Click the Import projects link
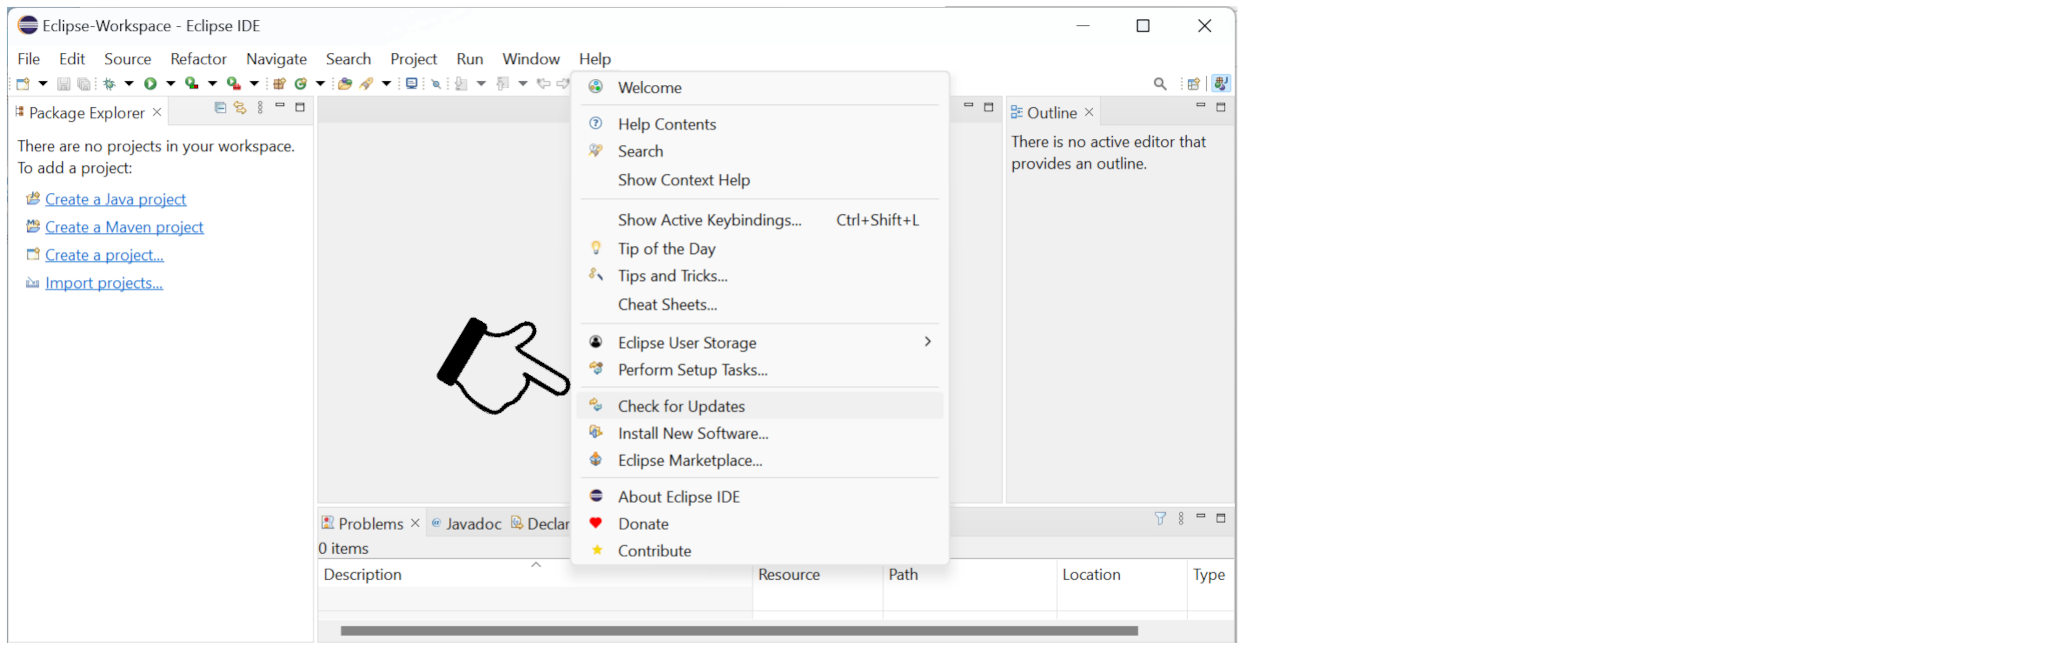Viewport: 2058px width, 647px height. 104,283
